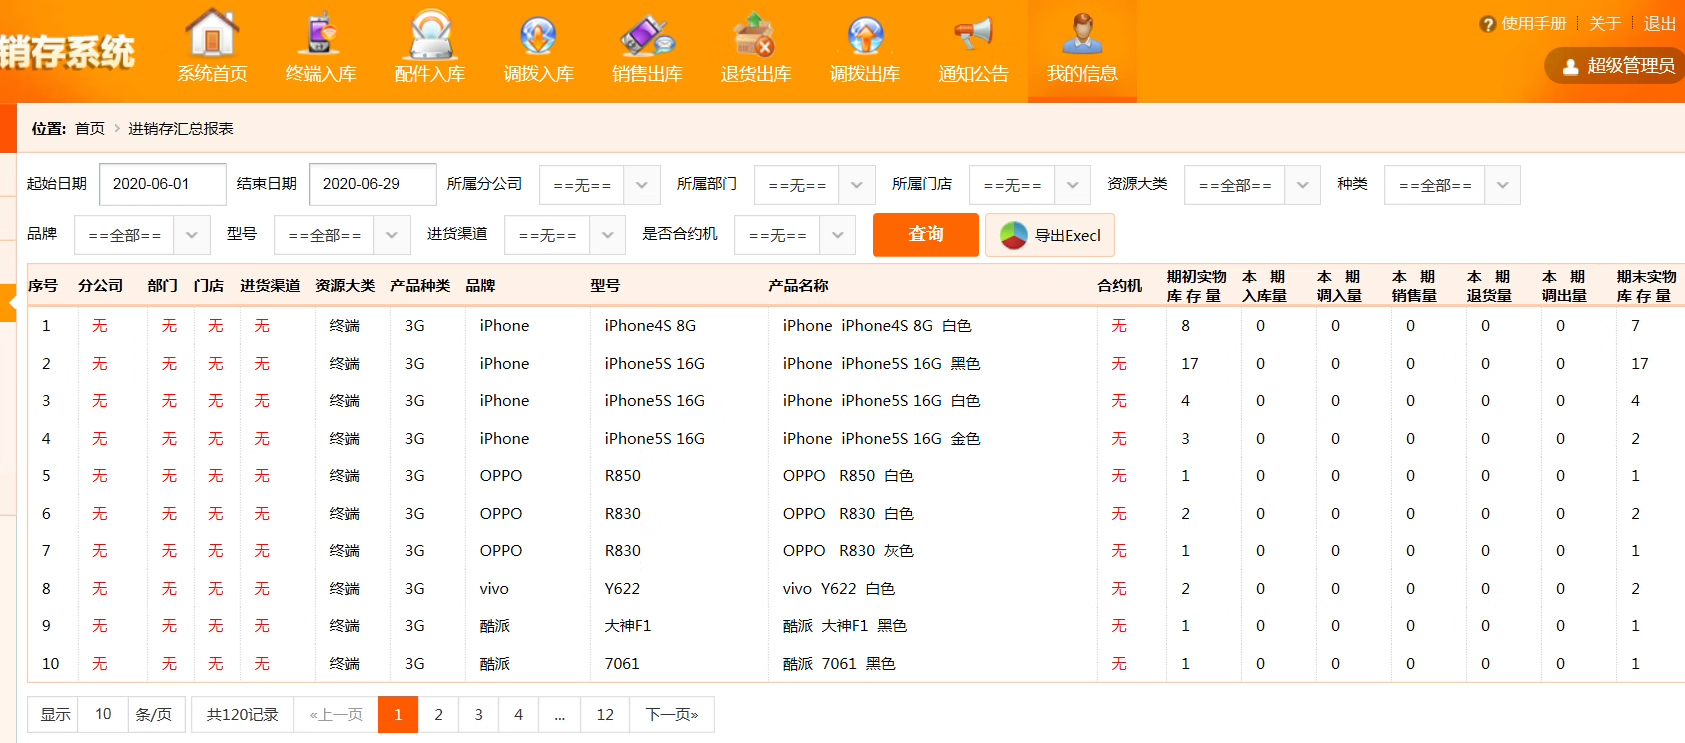Go to page 4
Viewport: 1685px width, 743px height.
518,714
